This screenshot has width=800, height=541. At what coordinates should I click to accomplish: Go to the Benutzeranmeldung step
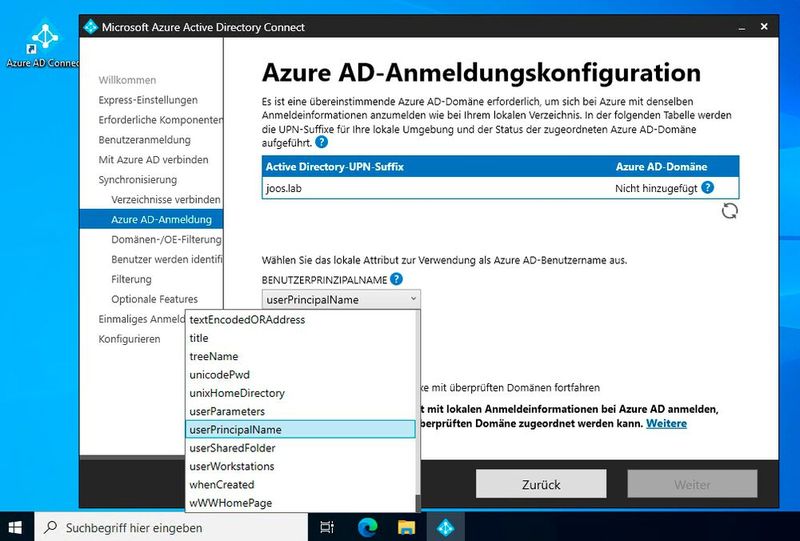144,140
